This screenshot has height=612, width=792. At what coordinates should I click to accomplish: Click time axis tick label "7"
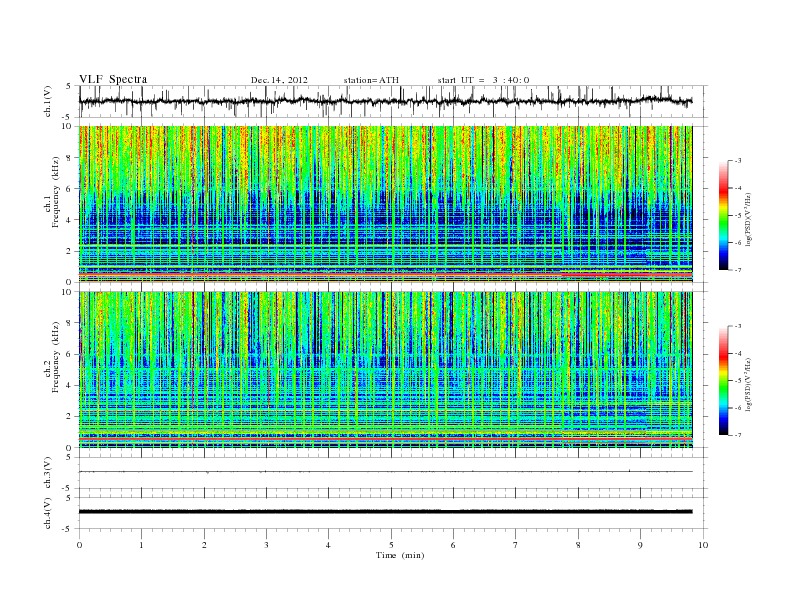tap(516, 545)
